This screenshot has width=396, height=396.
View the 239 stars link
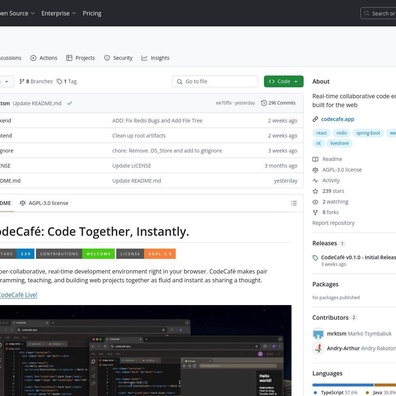coord(333,191)
